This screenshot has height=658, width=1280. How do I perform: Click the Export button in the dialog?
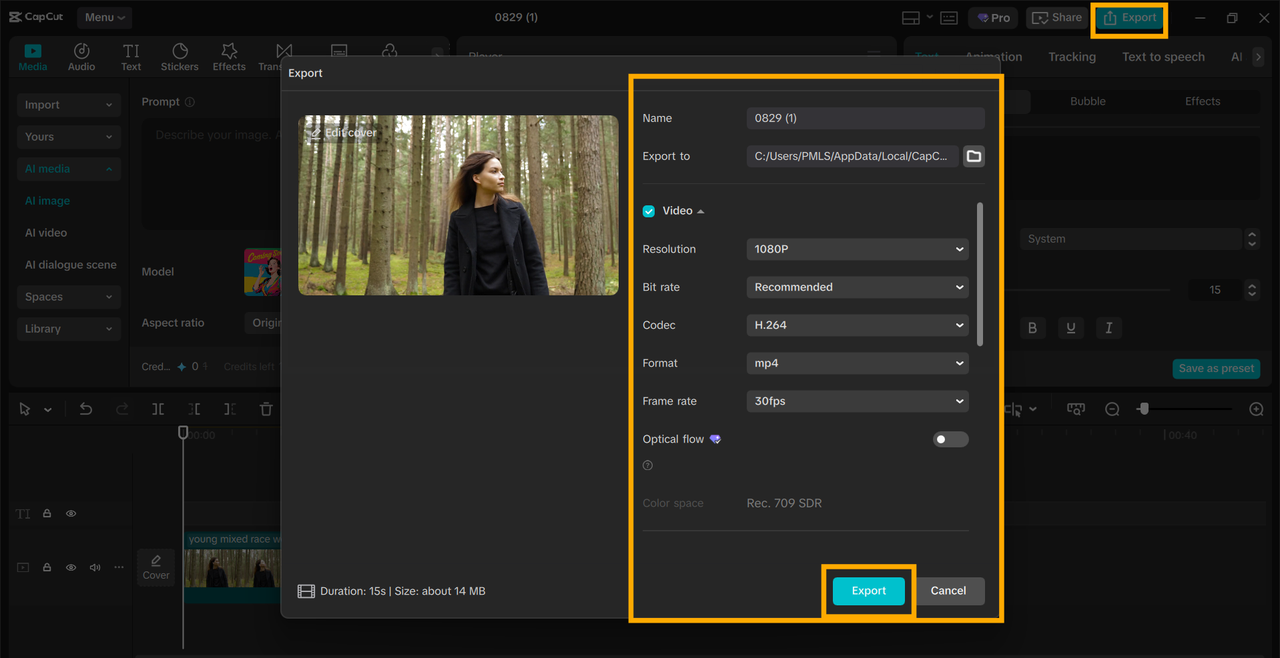[869, 591]
